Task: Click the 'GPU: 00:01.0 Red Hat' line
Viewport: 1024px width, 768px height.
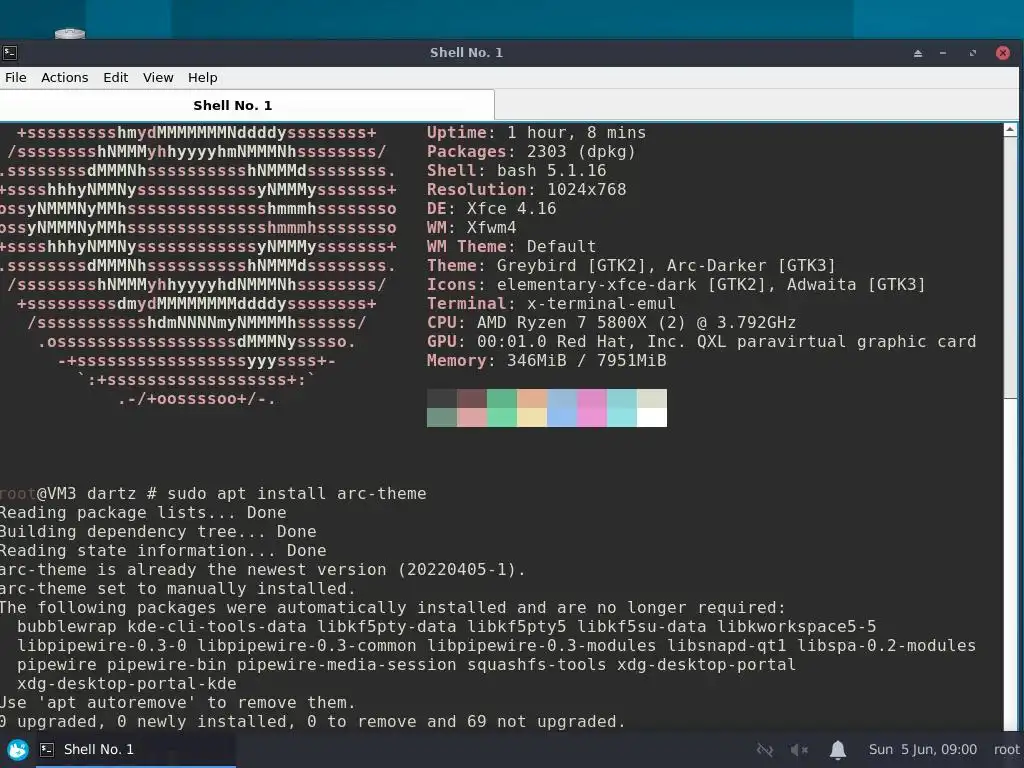Action: click(702, 342)
